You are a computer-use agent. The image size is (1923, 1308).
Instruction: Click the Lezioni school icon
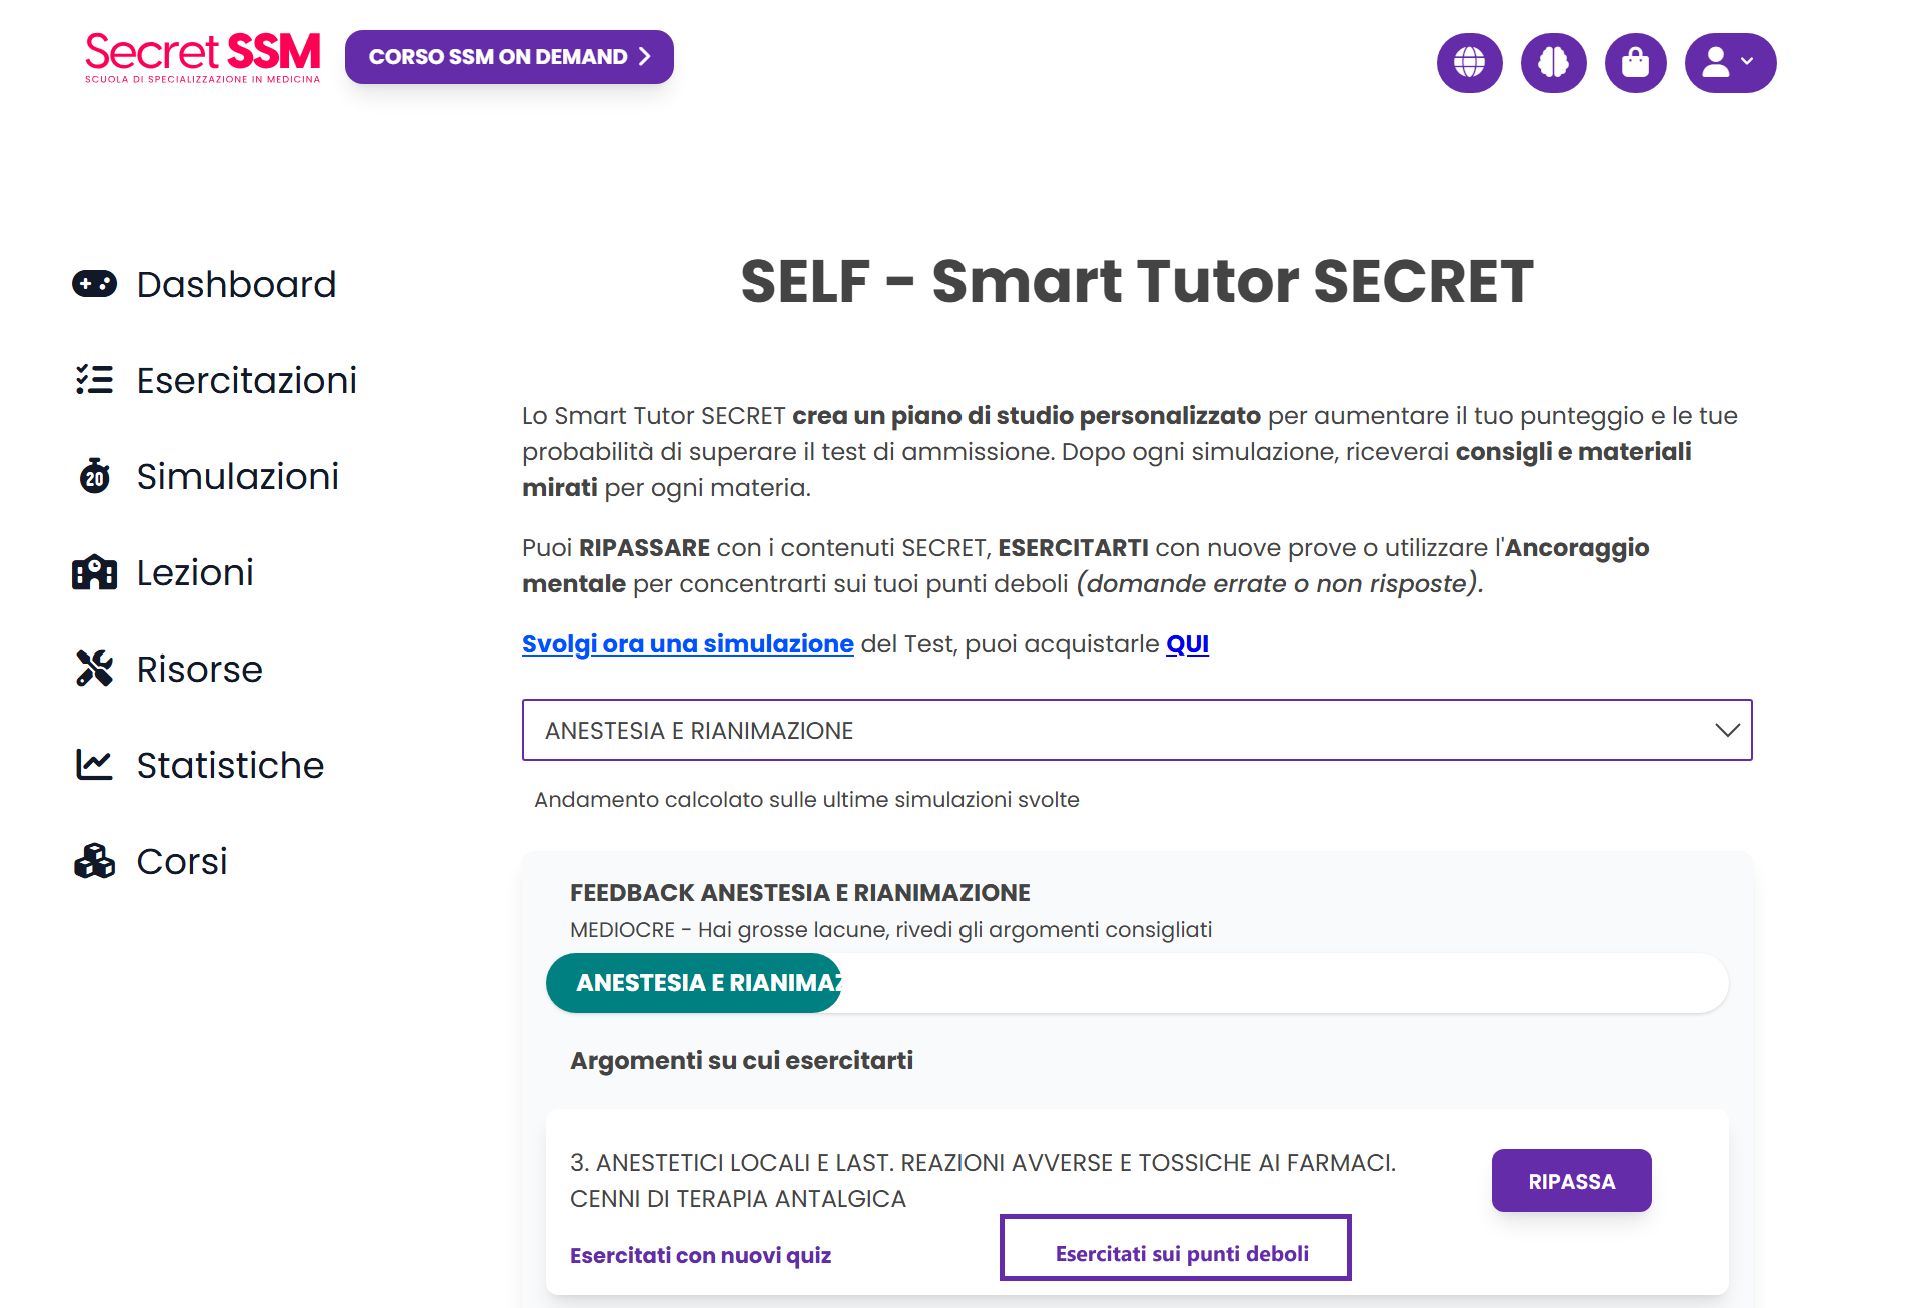[x=95, y=573]
